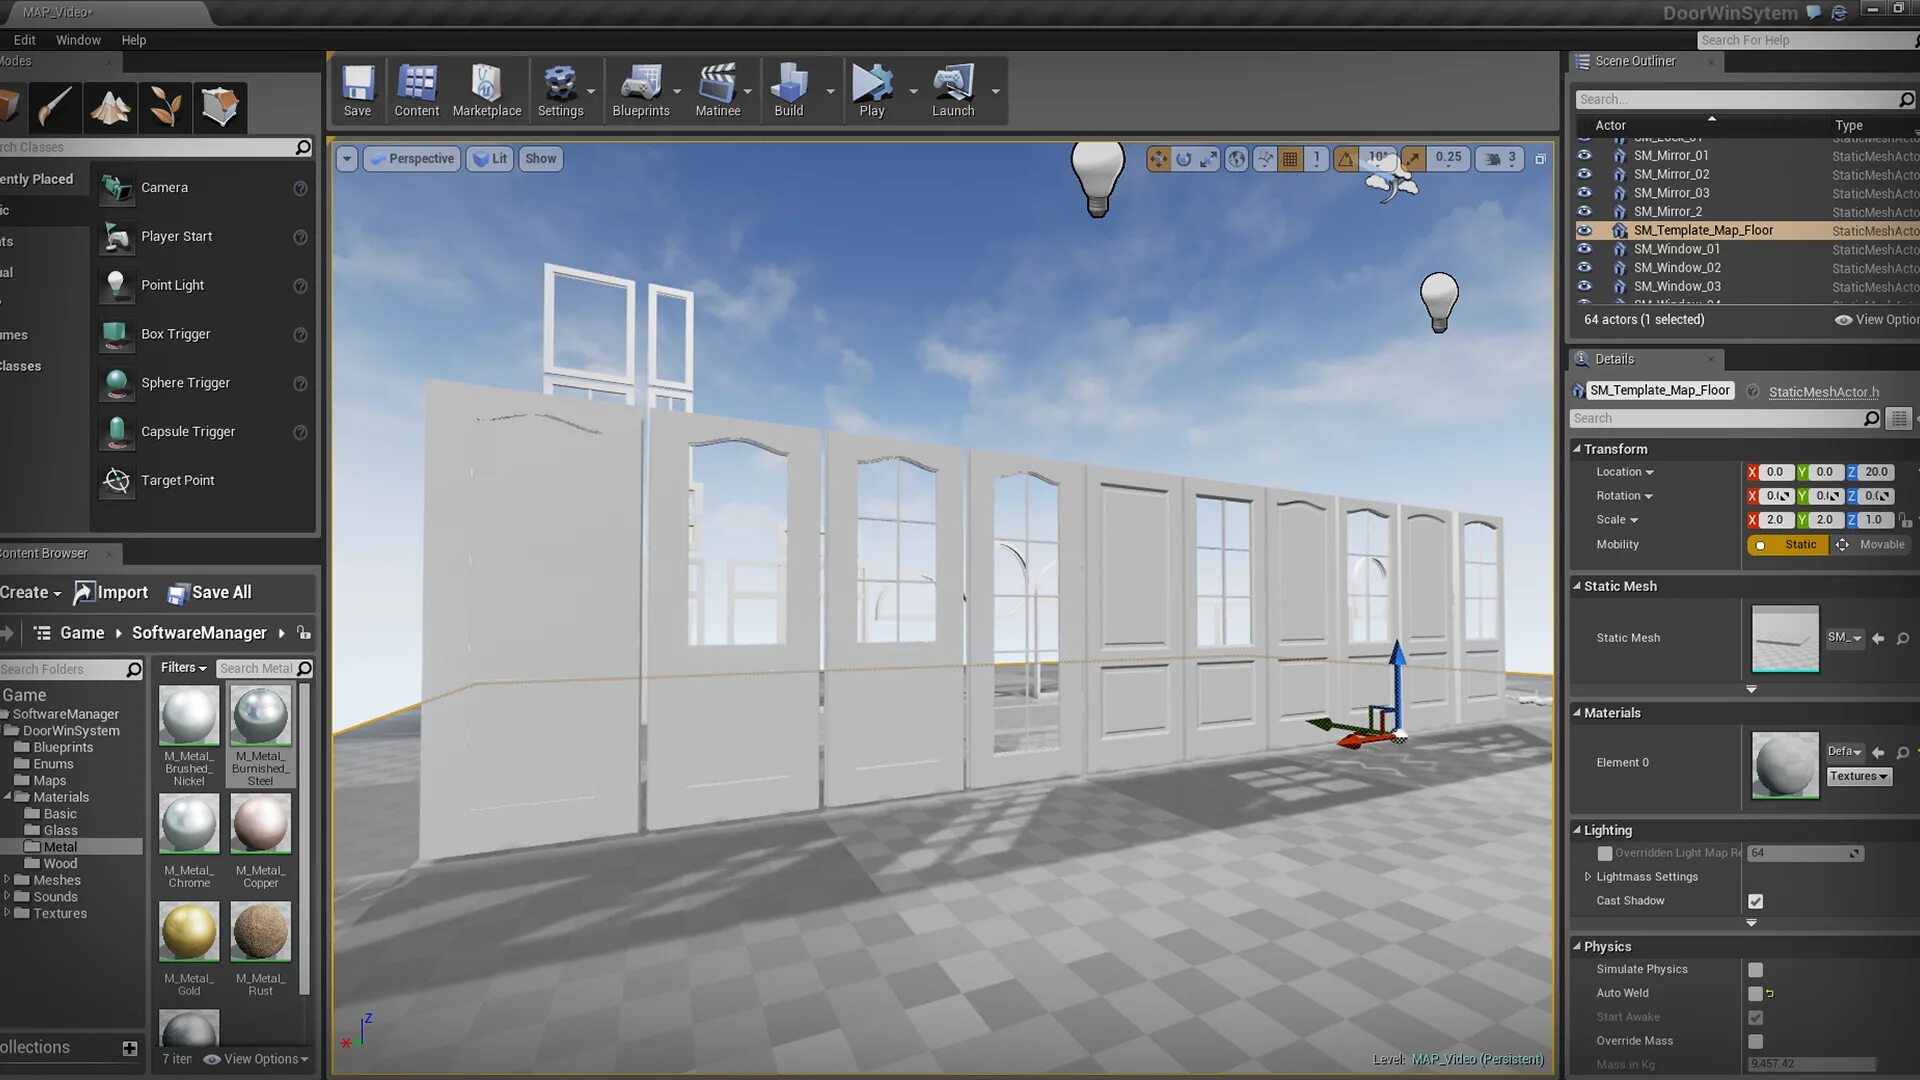
Task: Enable the Simulate Physics checkbox
Action: tap(1755, 970)
